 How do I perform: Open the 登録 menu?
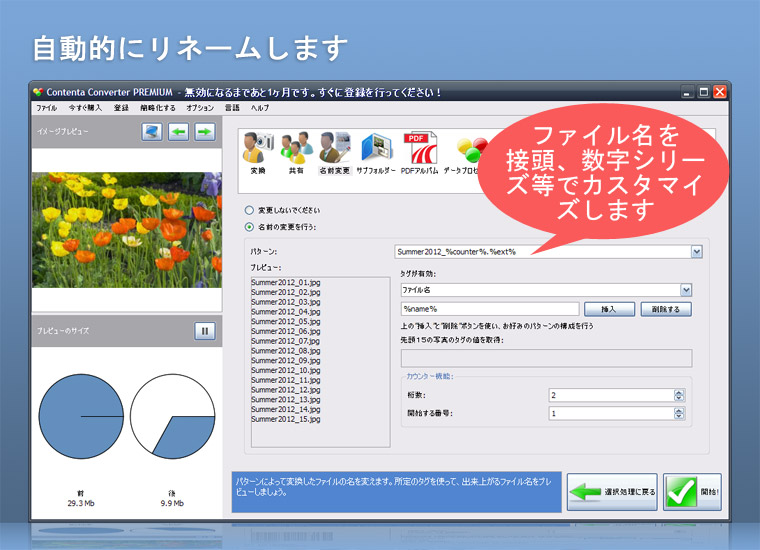[121, 108]
